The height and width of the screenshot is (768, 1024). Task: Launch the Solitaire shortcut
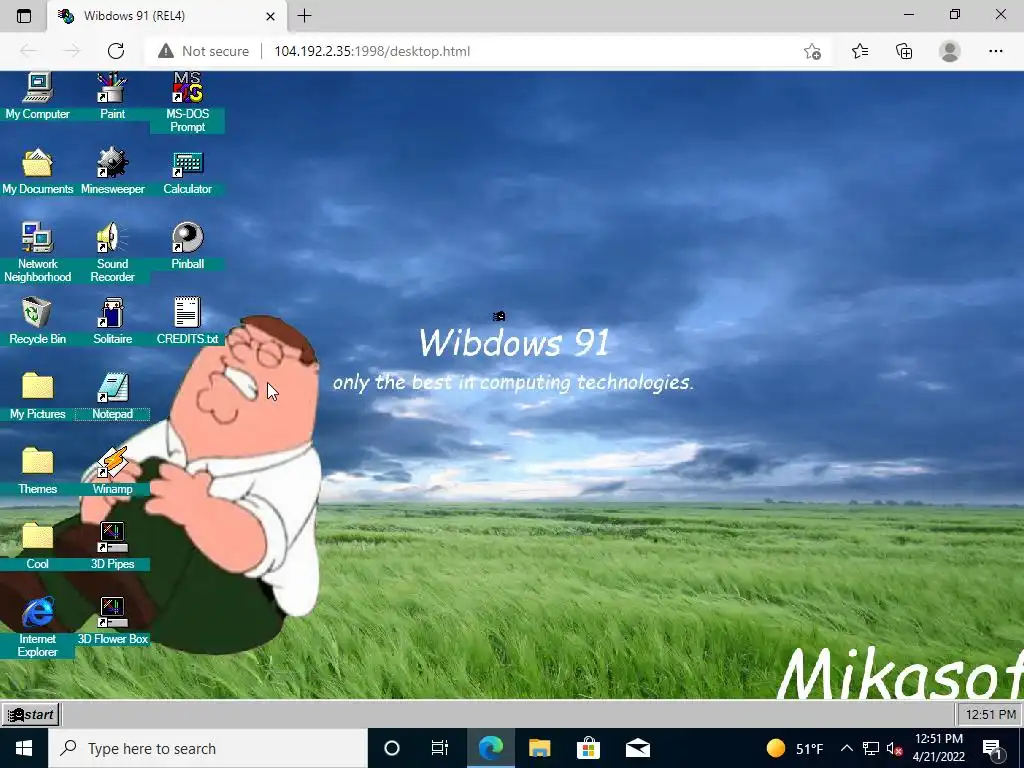point(112,321)
